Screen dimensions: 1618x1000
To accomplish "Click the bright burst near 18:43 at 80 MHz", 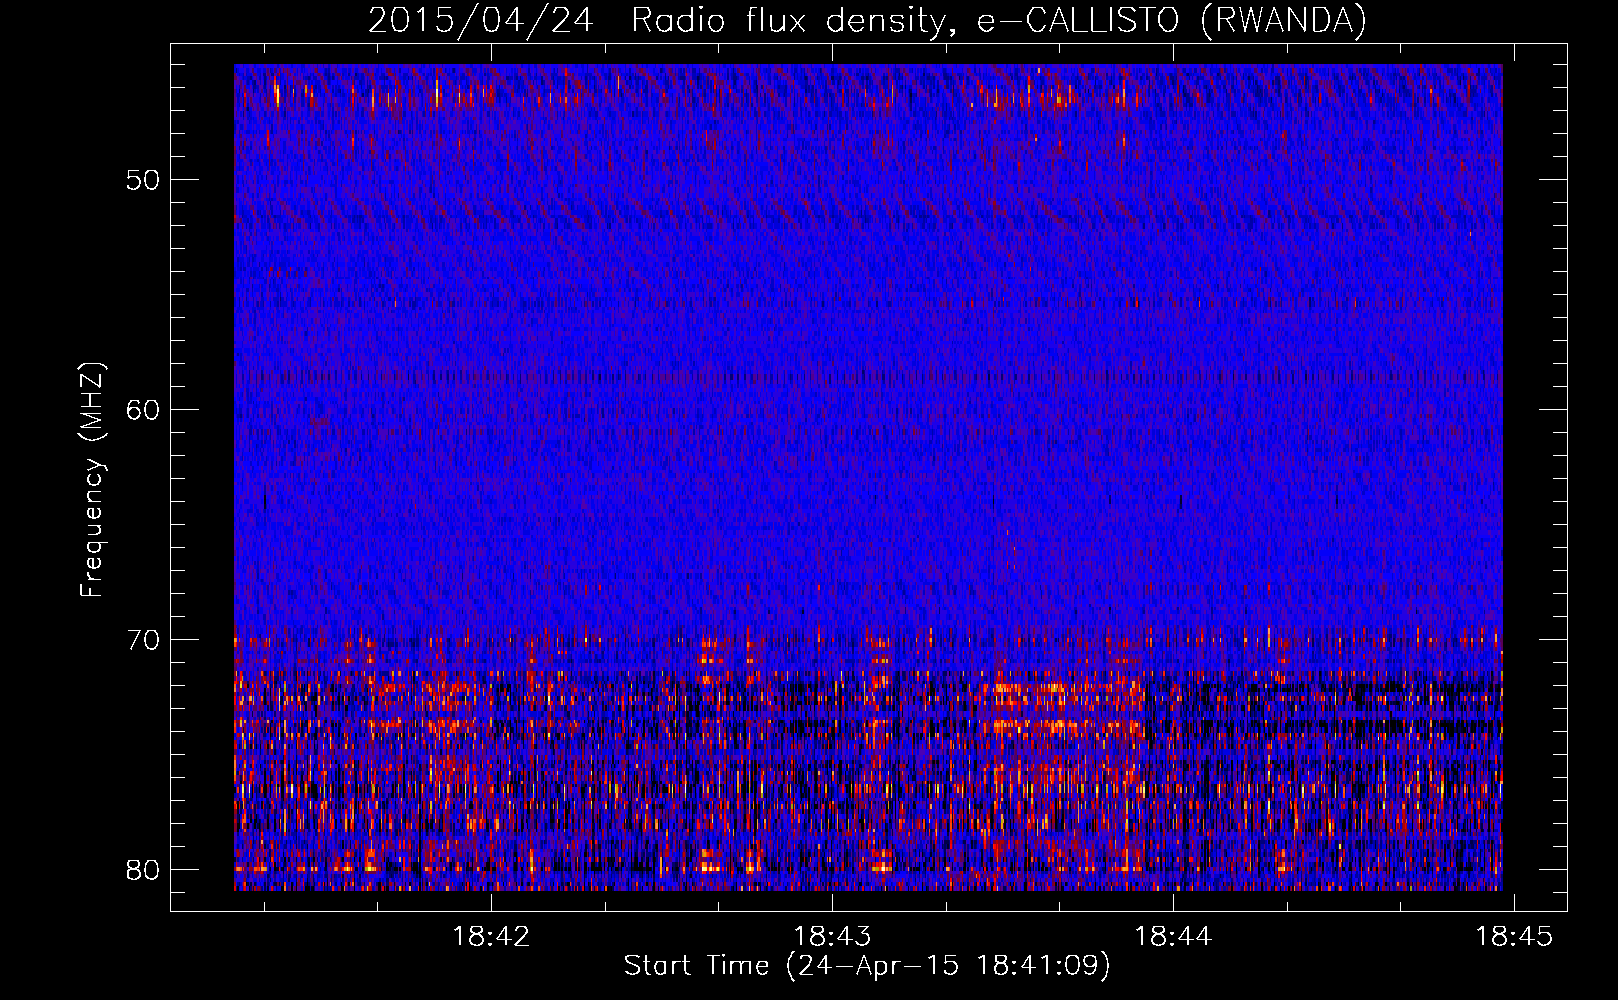I will point(880,860).
